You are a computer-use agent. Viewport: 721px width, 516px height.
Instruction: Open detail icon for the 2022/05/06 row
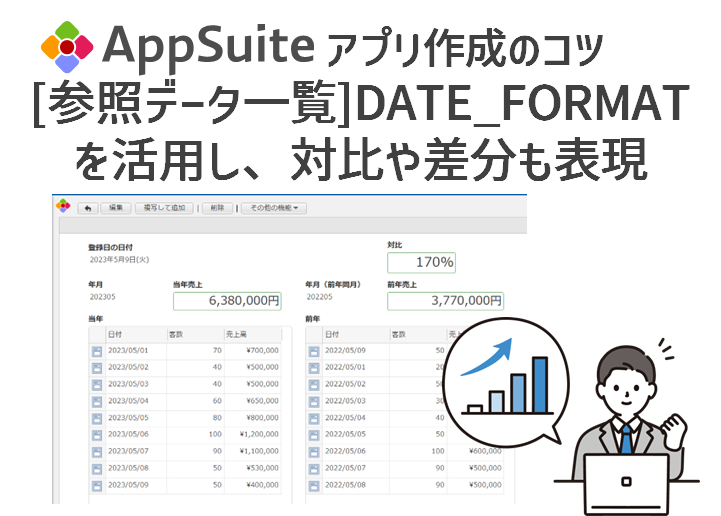[x=314, y=452]
